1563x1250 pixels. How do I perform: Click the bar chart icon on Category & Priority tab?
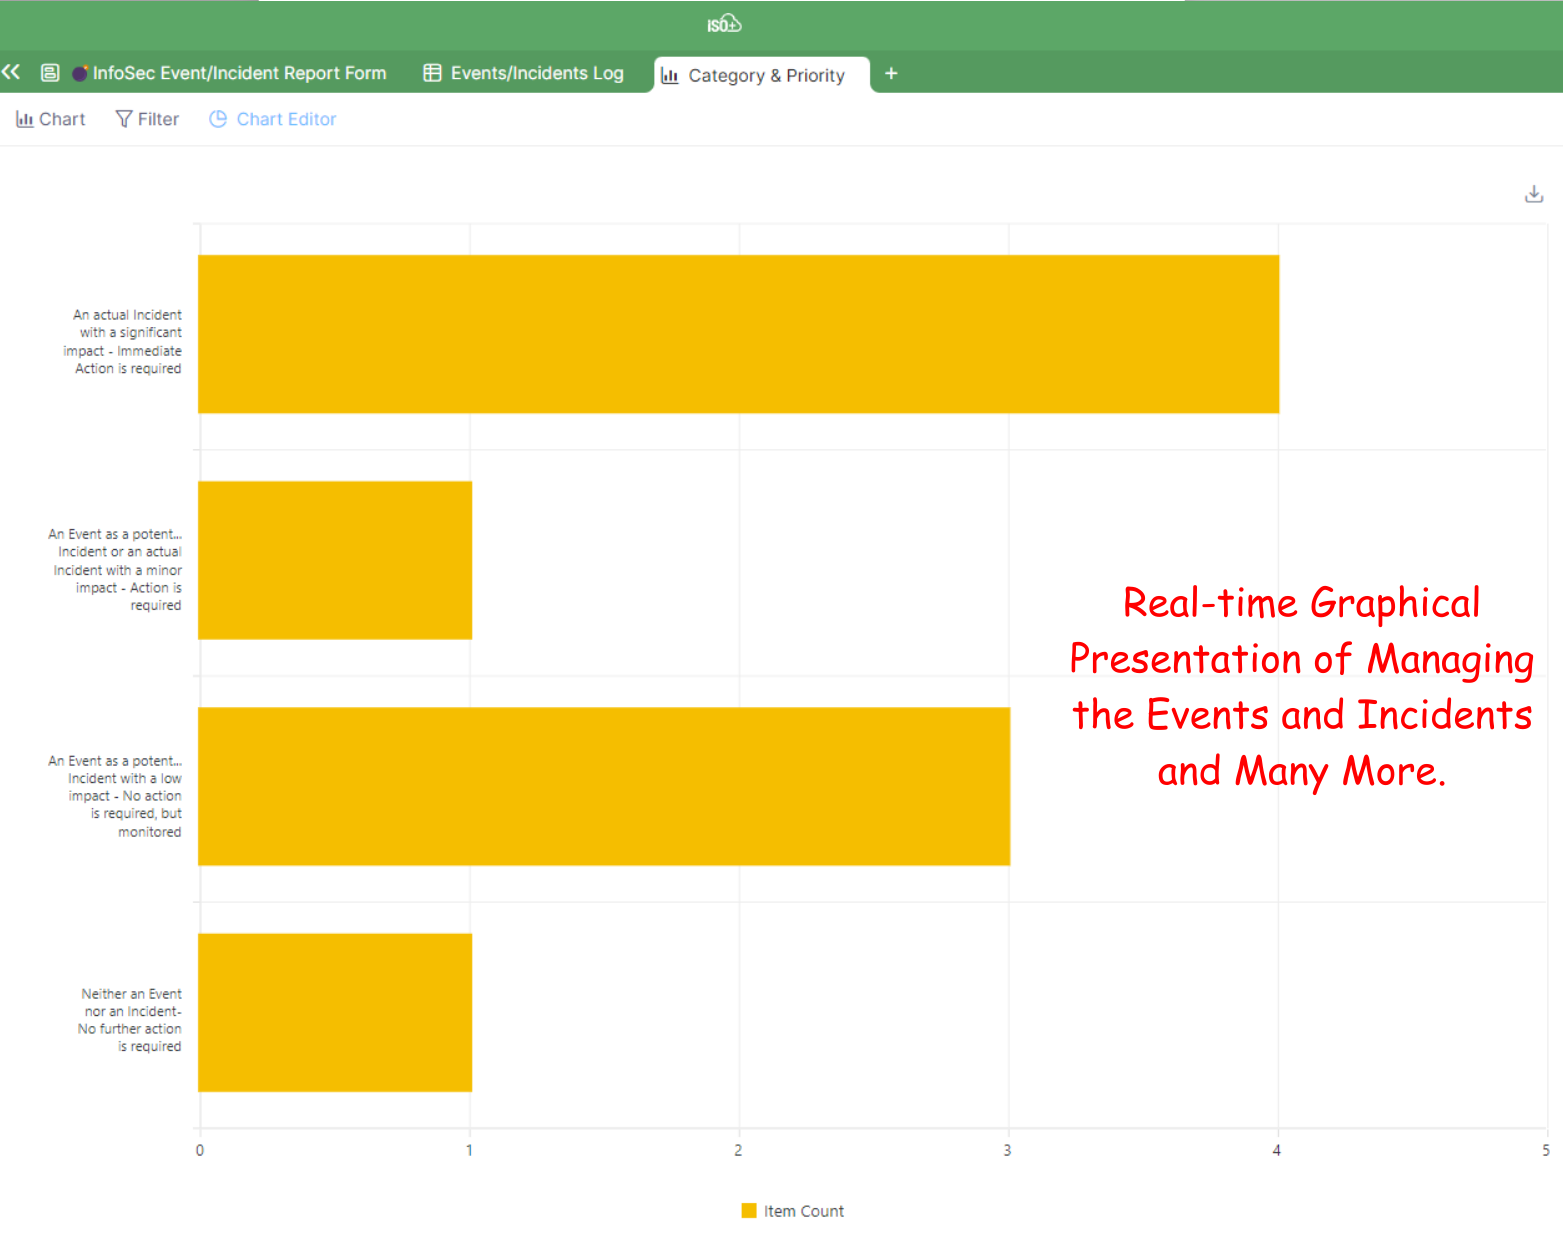[670, 76]
